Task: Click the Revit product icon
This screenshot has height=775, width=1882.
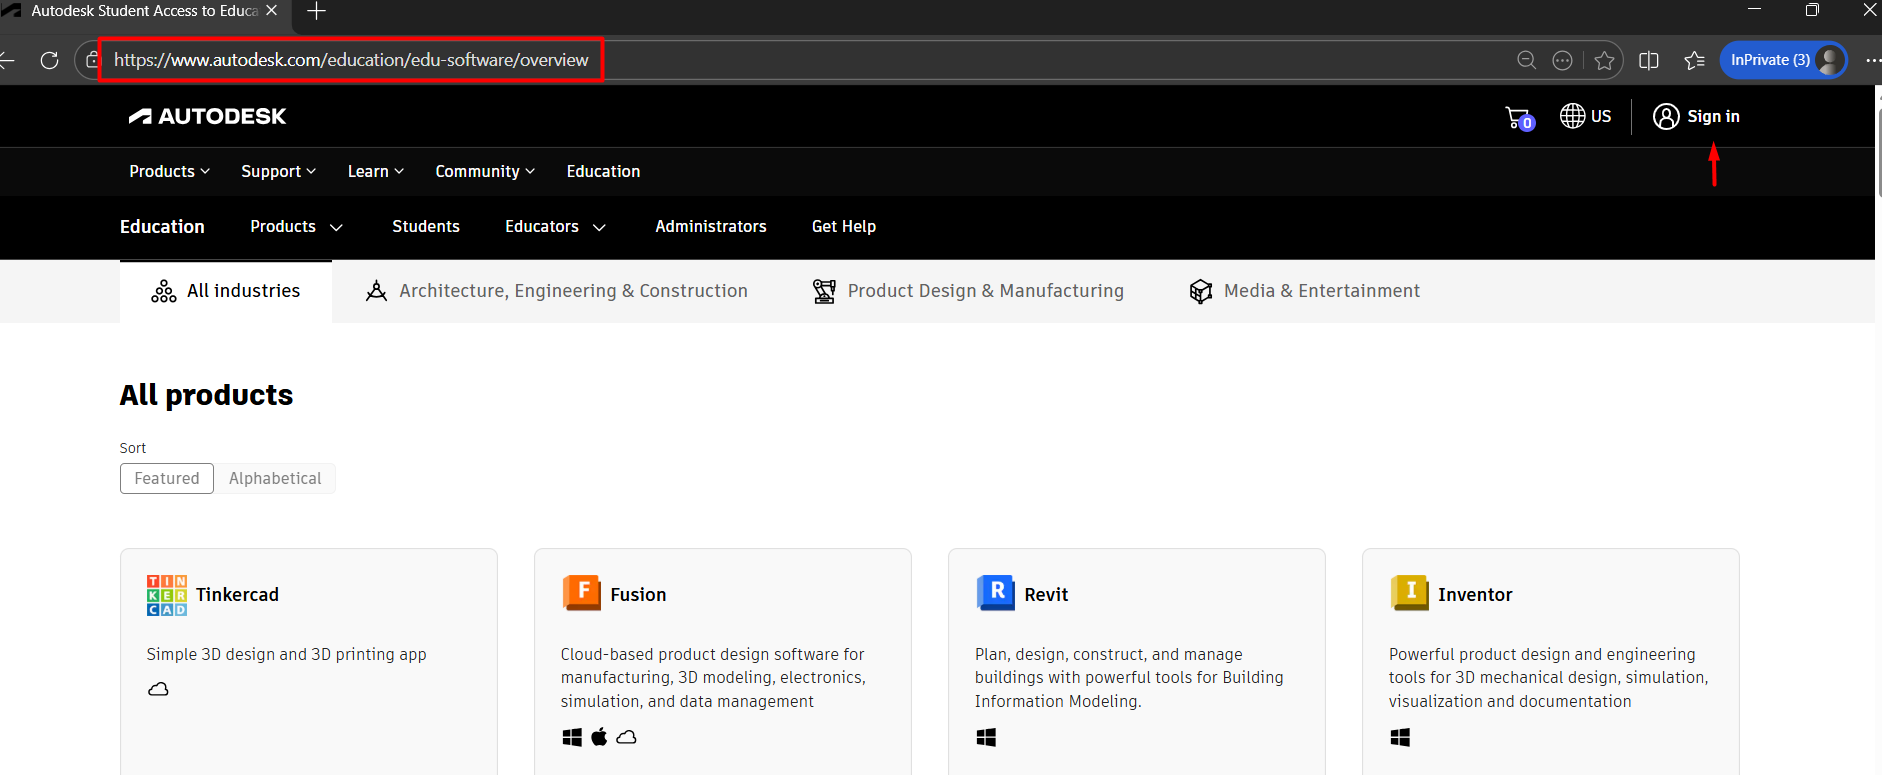Action: (995, 593)
